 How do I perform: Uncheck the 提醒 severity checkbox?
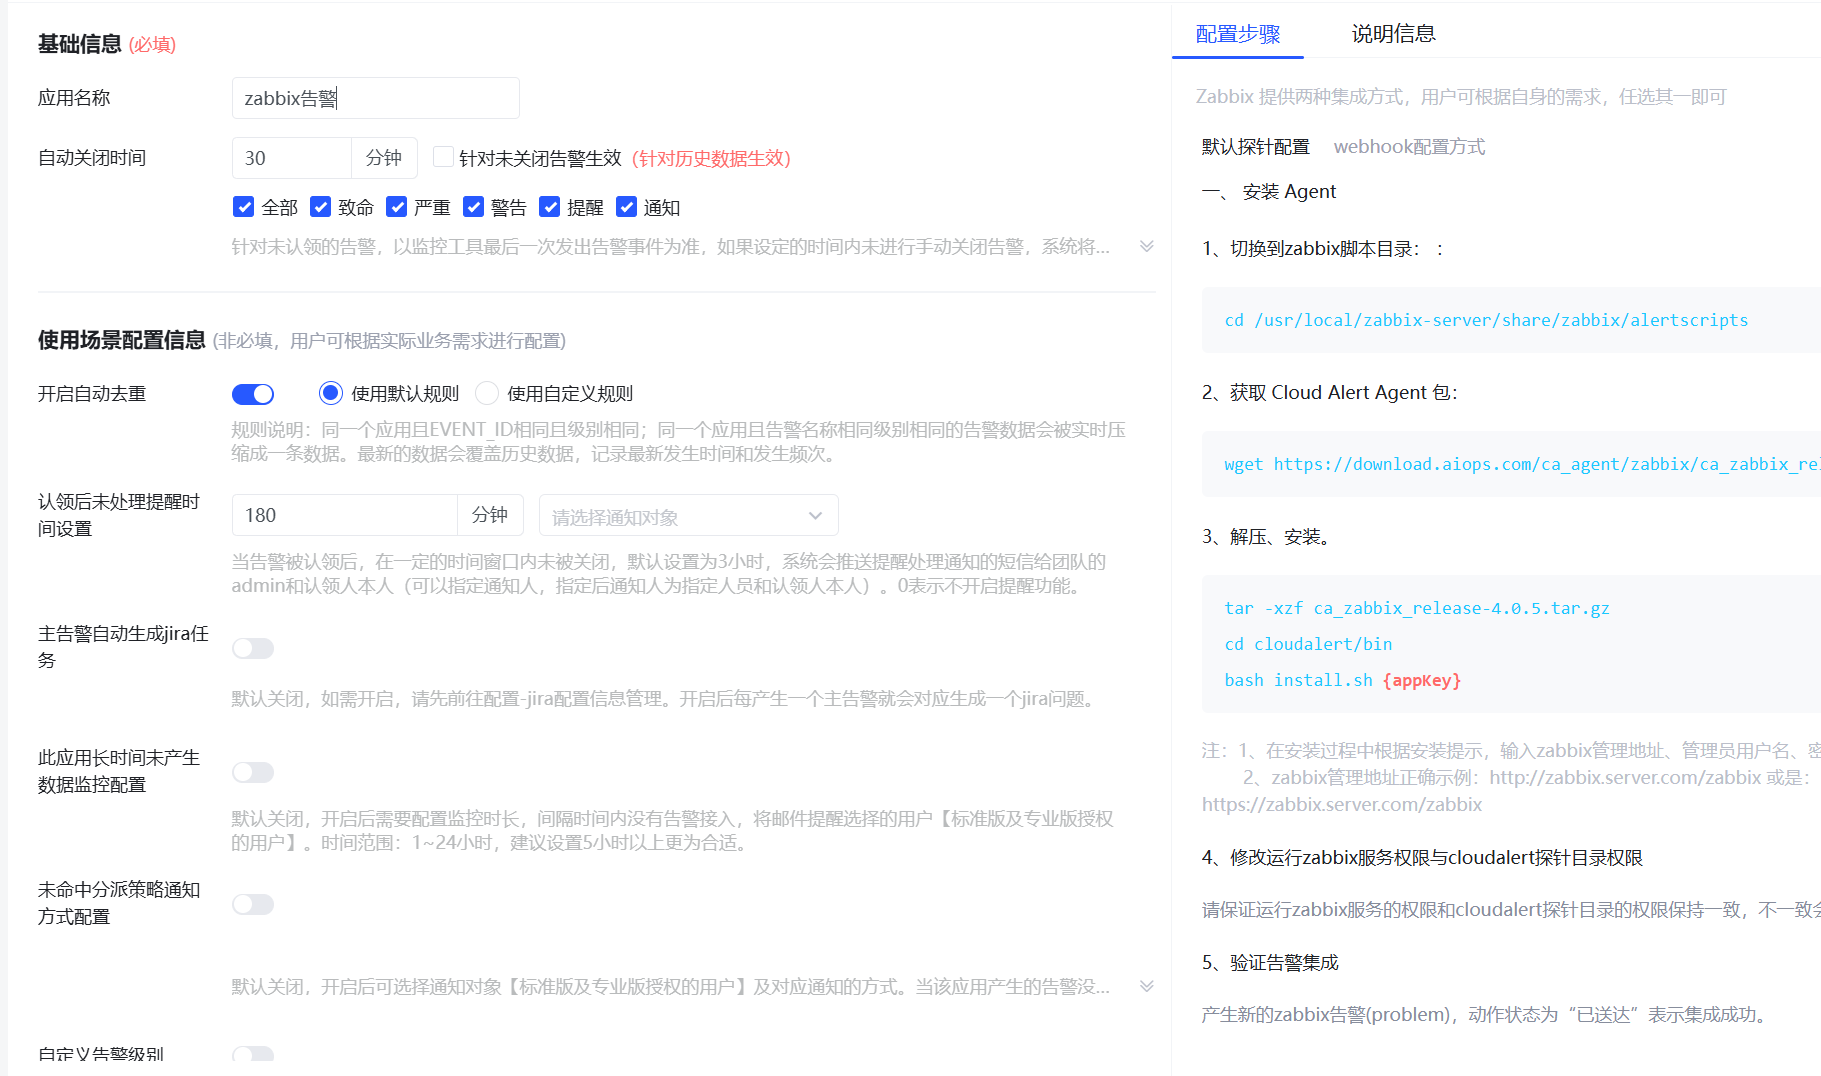click(549, 207)
